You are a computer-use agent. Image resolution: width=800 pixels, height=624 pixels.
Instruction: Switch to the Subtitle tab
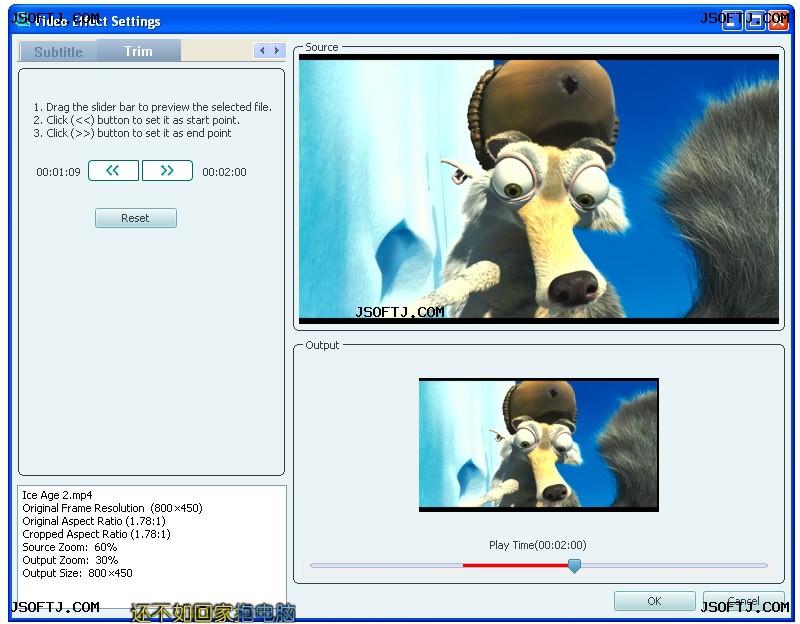tap(58, 52)
